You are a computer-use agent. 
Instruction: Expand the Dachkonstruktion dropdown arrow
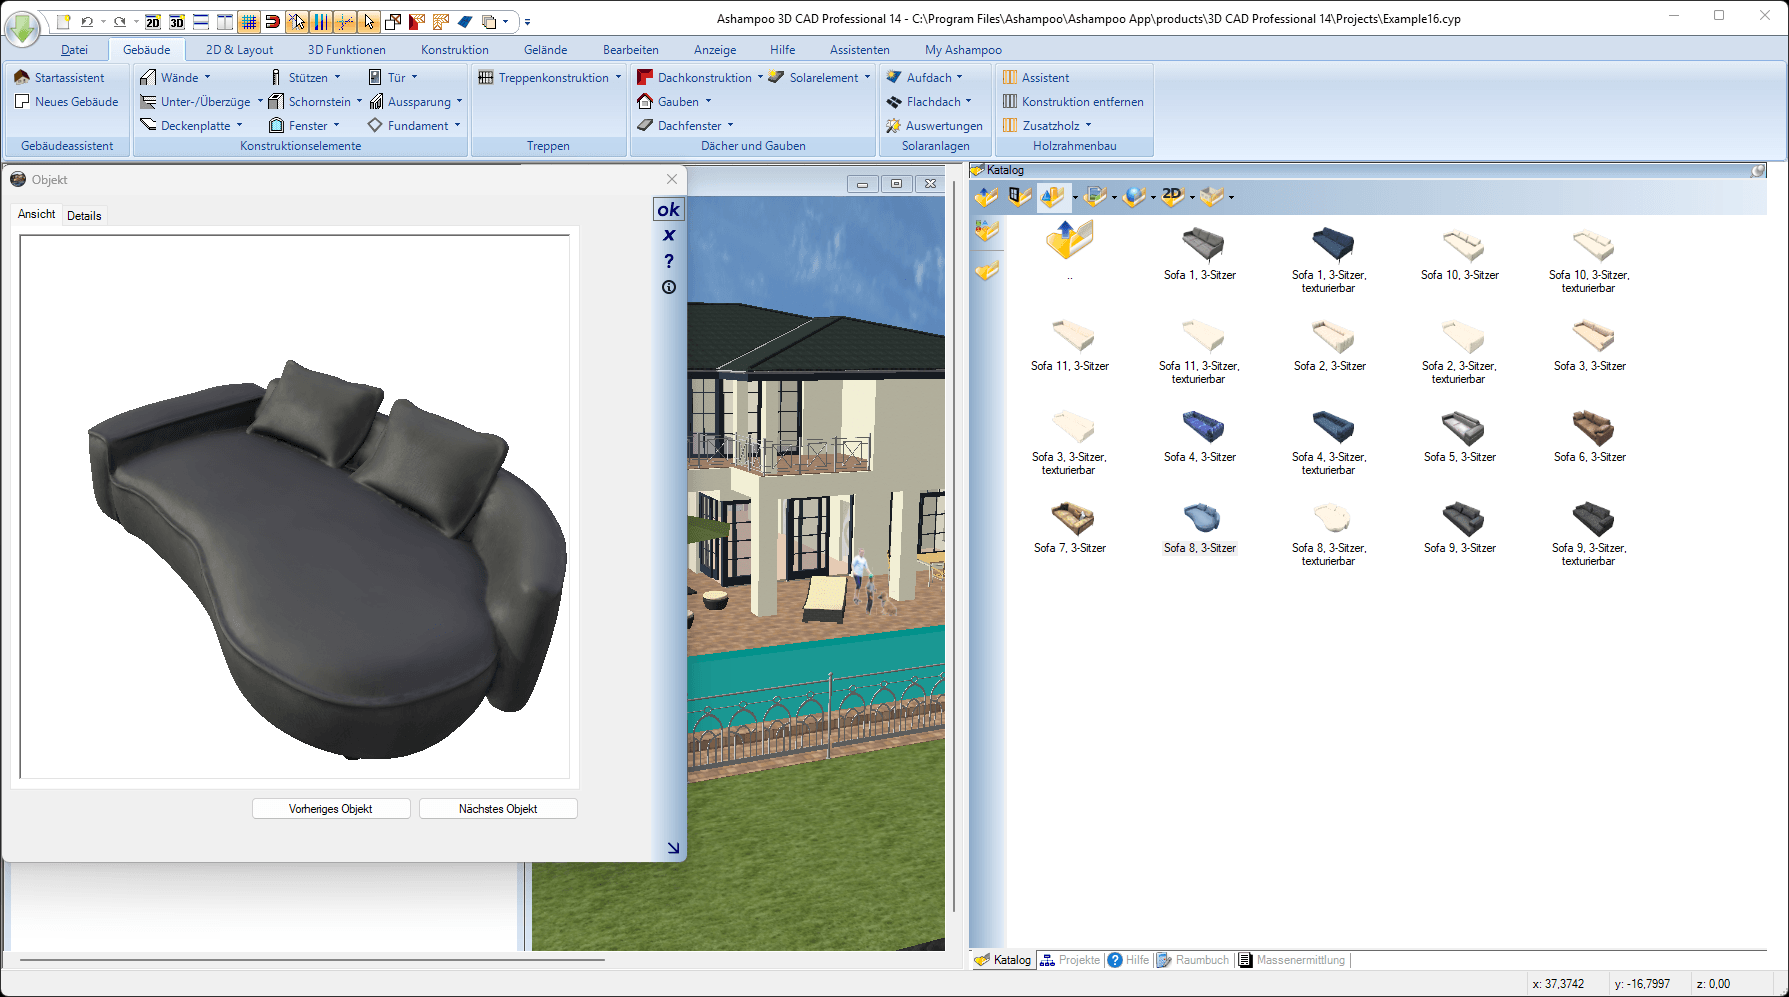click(x=760, y=77)
